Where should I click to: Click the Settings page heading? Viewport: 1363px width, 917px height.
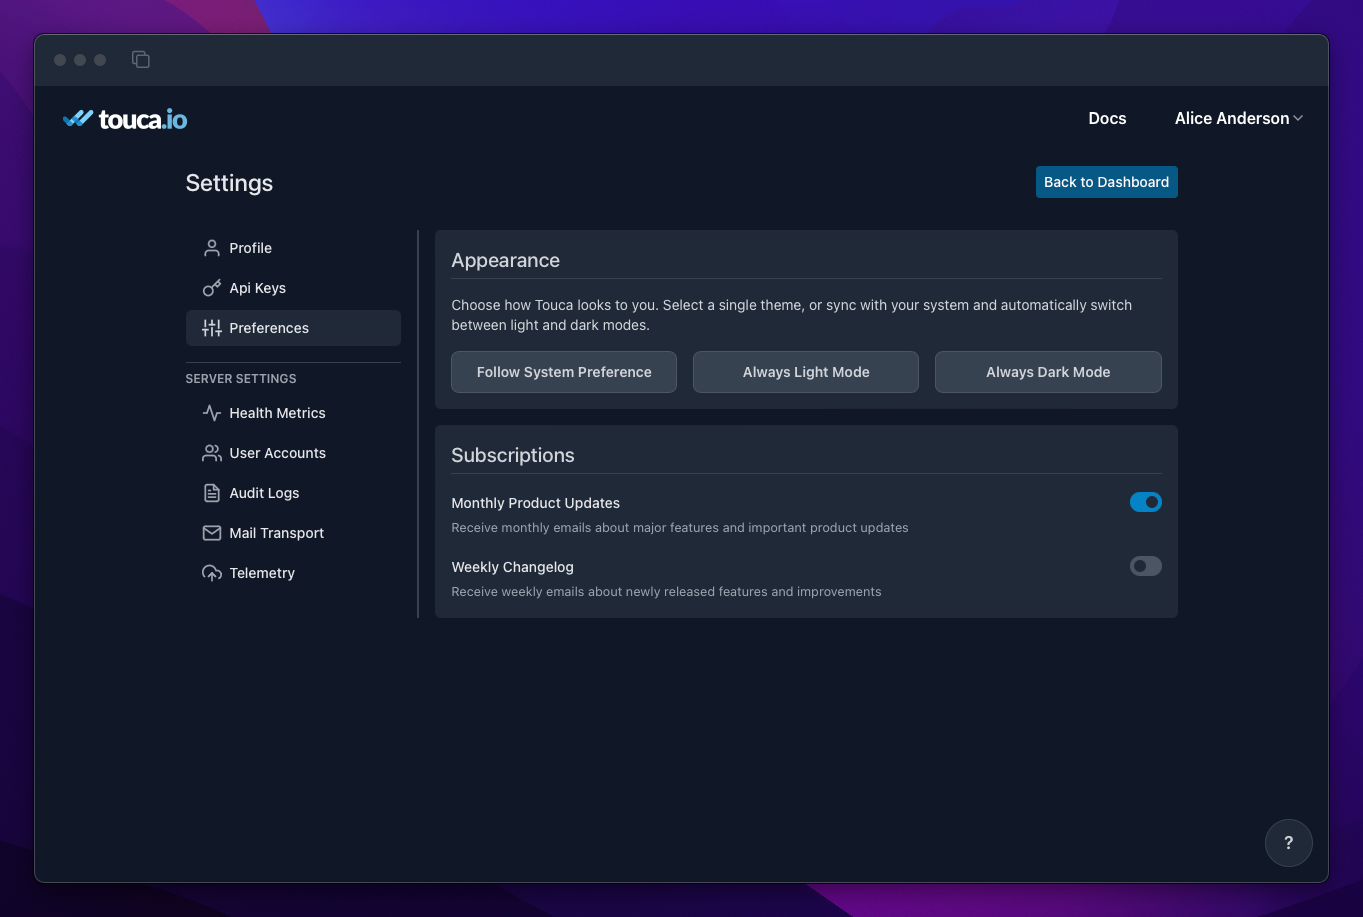tap(229, 183)
